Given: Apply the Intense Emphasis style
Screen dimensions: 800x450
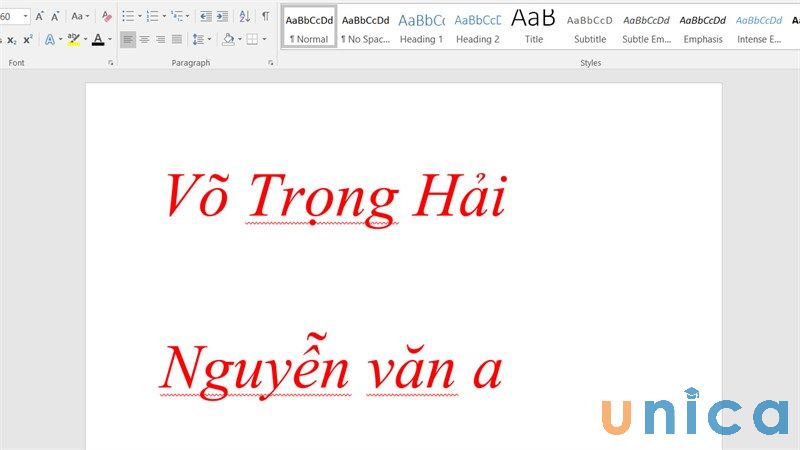Looking at the screenshot, I should [759, 27].
